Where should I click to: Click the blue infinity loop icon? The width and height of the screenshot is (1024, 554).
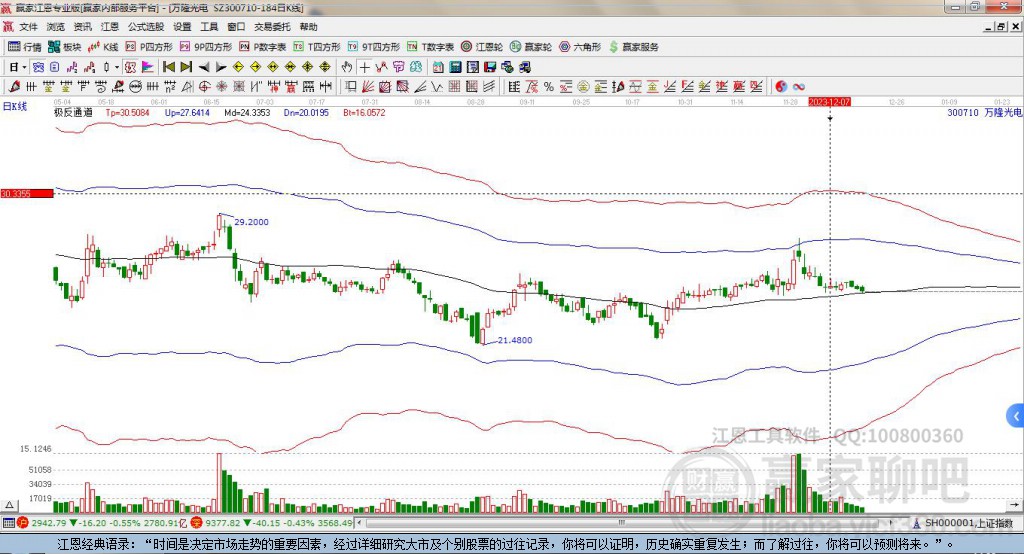coord(799,86)
